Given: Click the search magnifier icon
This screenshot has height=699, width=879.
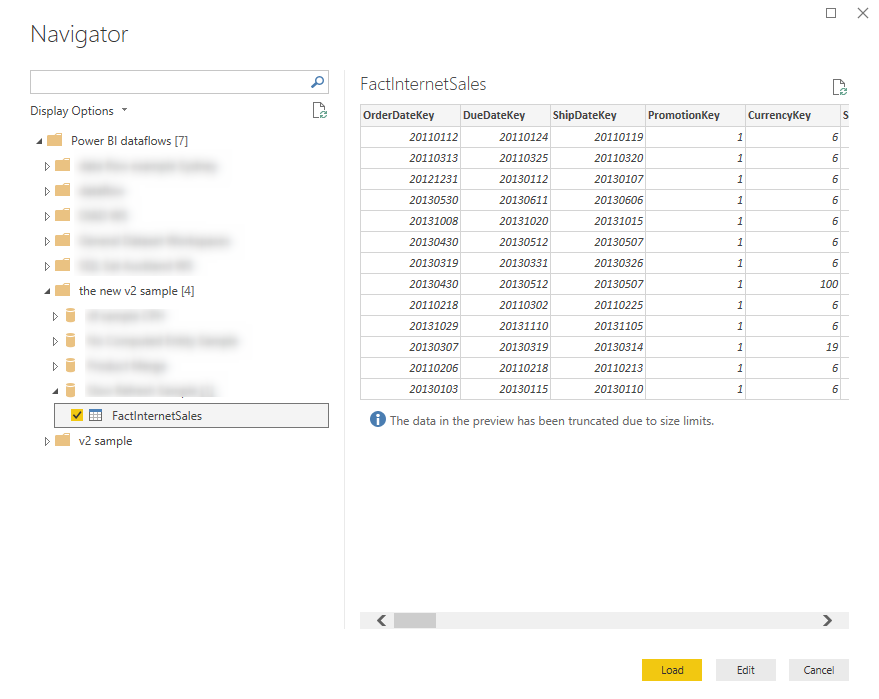Looking at the screenshot, I should click(x=317, y=82).
